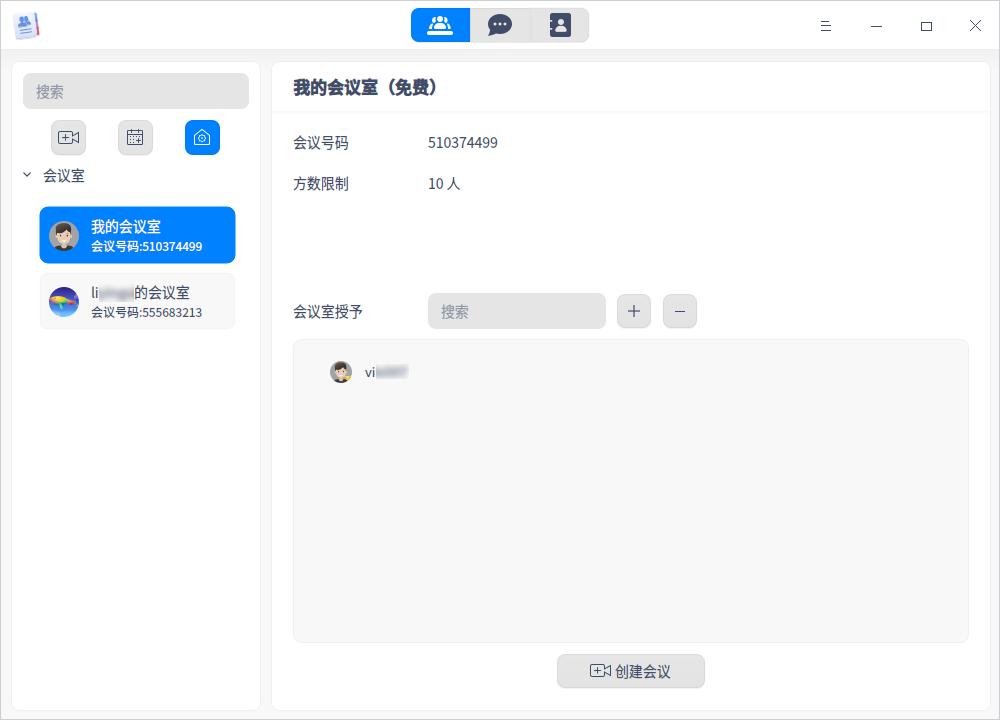
Task: Select the meeting room with number 555683213
Action: tap(137, 302)
